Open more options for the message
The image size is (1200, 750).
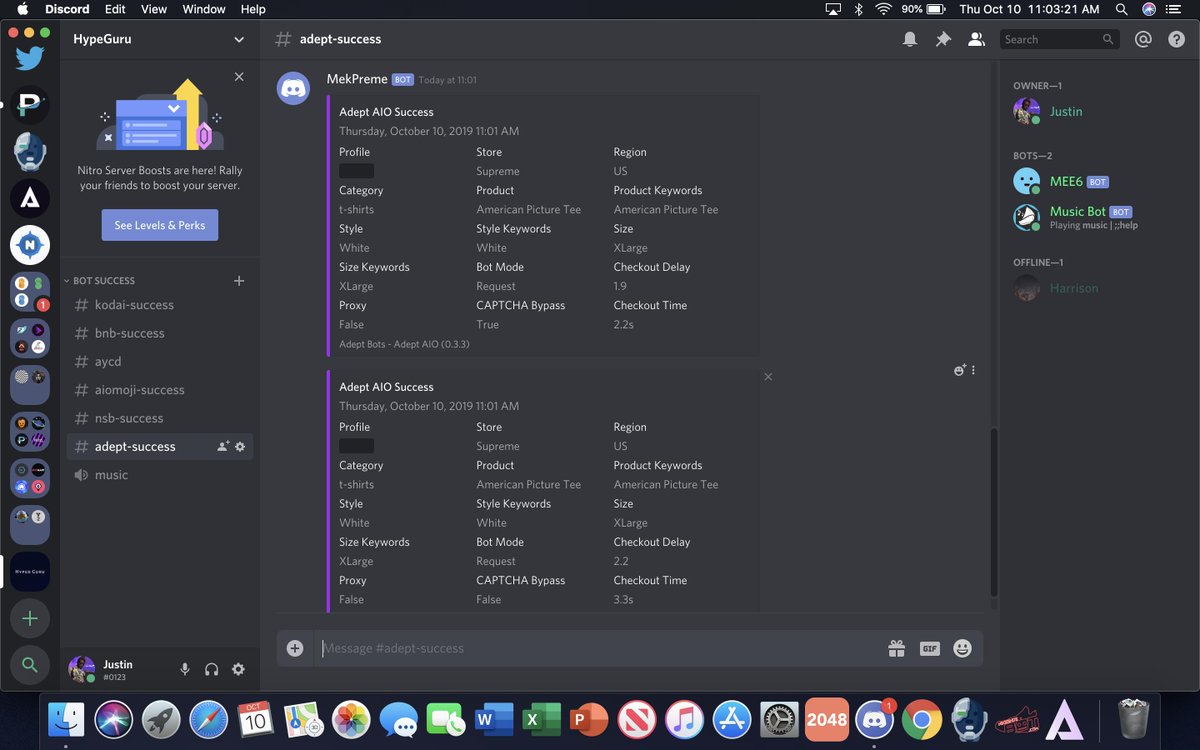973,370
